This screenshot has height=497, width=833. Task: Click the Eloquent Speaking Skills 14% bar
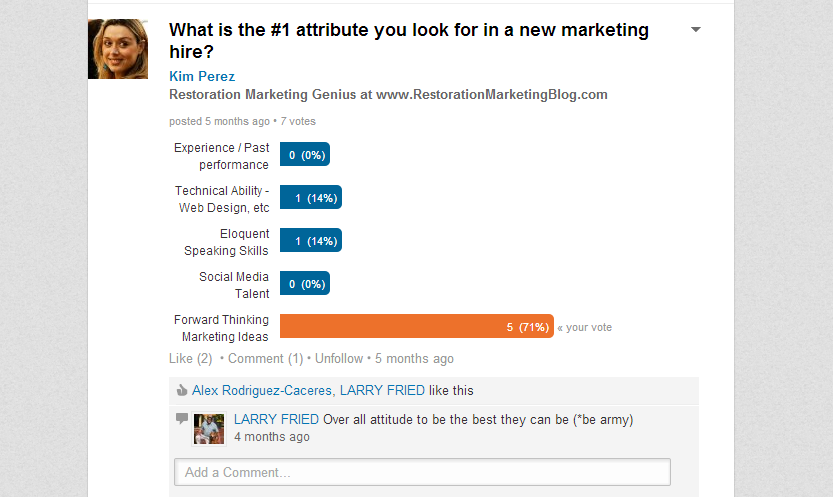[x=311, y=241]
